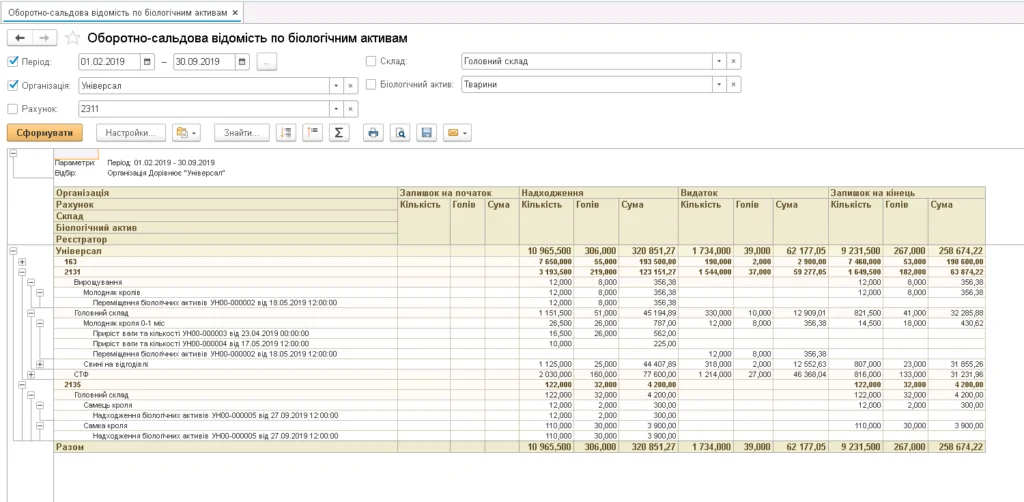Viewport: 1024px width, 502px height.
Task: Collapse the Самка кроля group
Action: [x=40, y=426]
